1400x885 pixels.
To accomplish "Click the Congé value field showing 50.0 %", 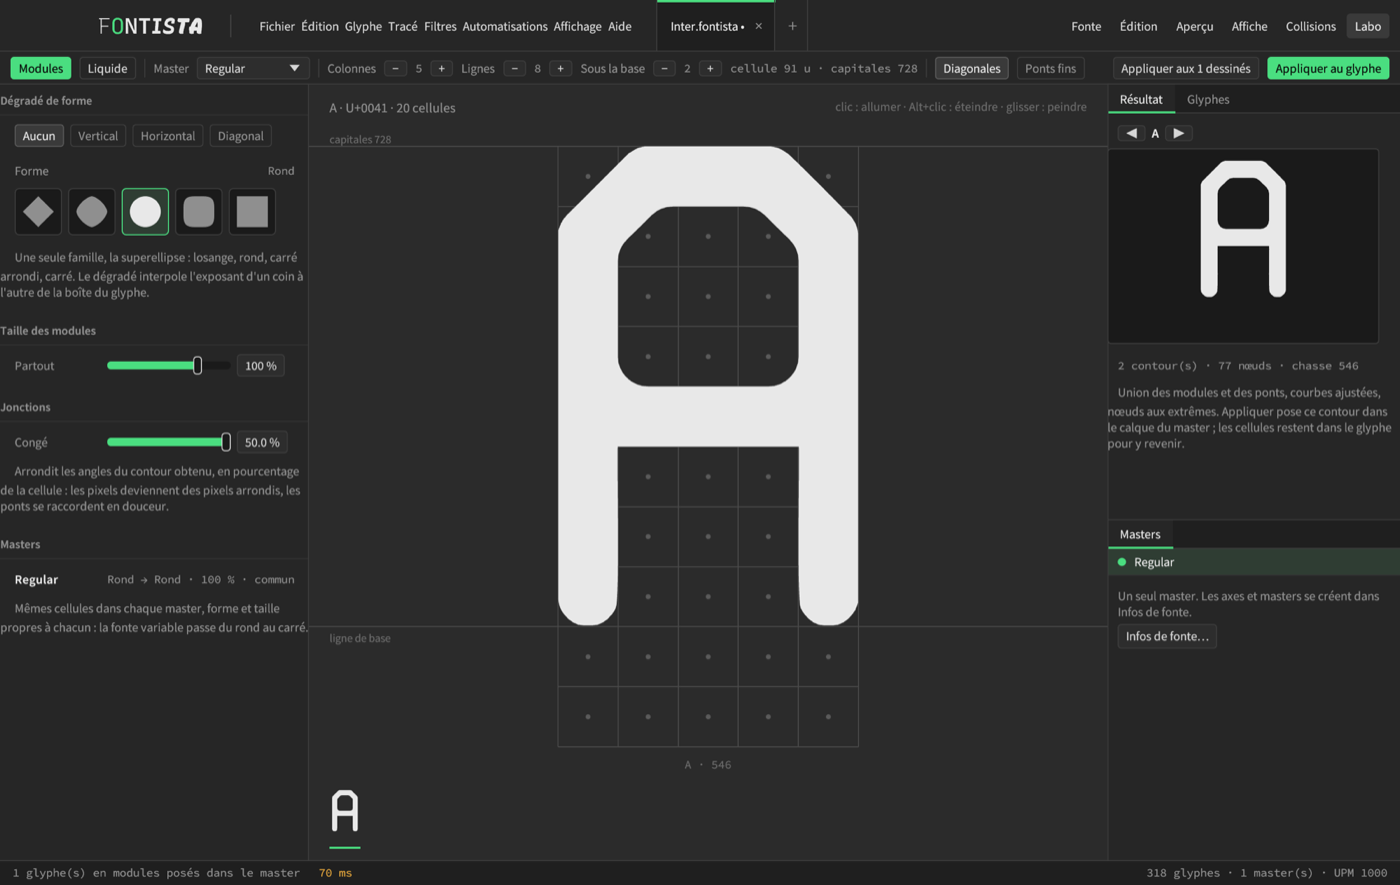I will coord(261,442).
